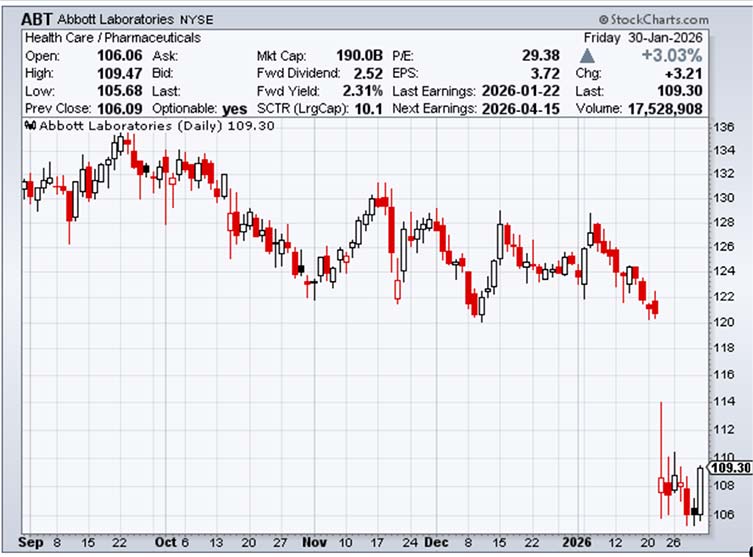The height and width of the screenshot is (557, 753).
Task: Click the Ask: label
Action: click(165, 56)
